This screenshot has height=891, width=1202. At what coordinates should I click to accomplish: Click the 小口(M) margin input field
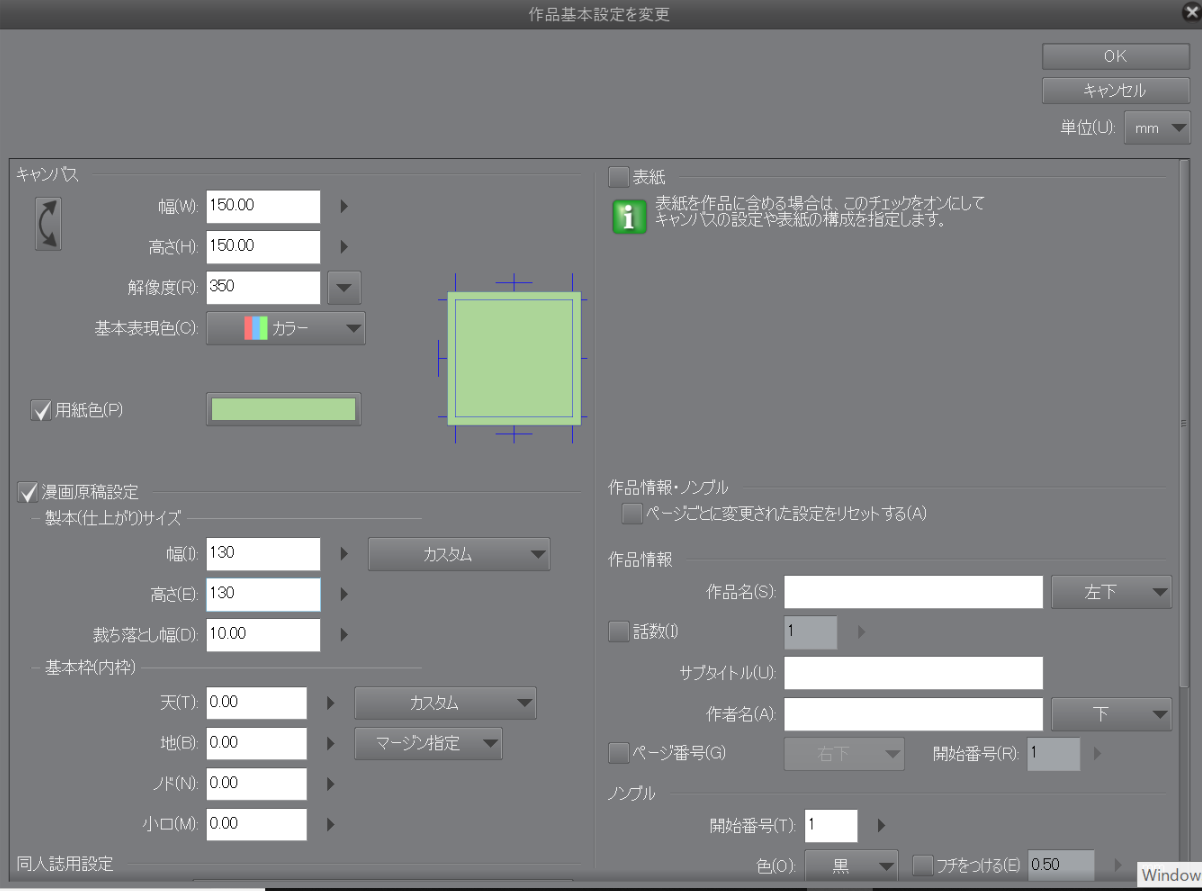click(256, 824)
